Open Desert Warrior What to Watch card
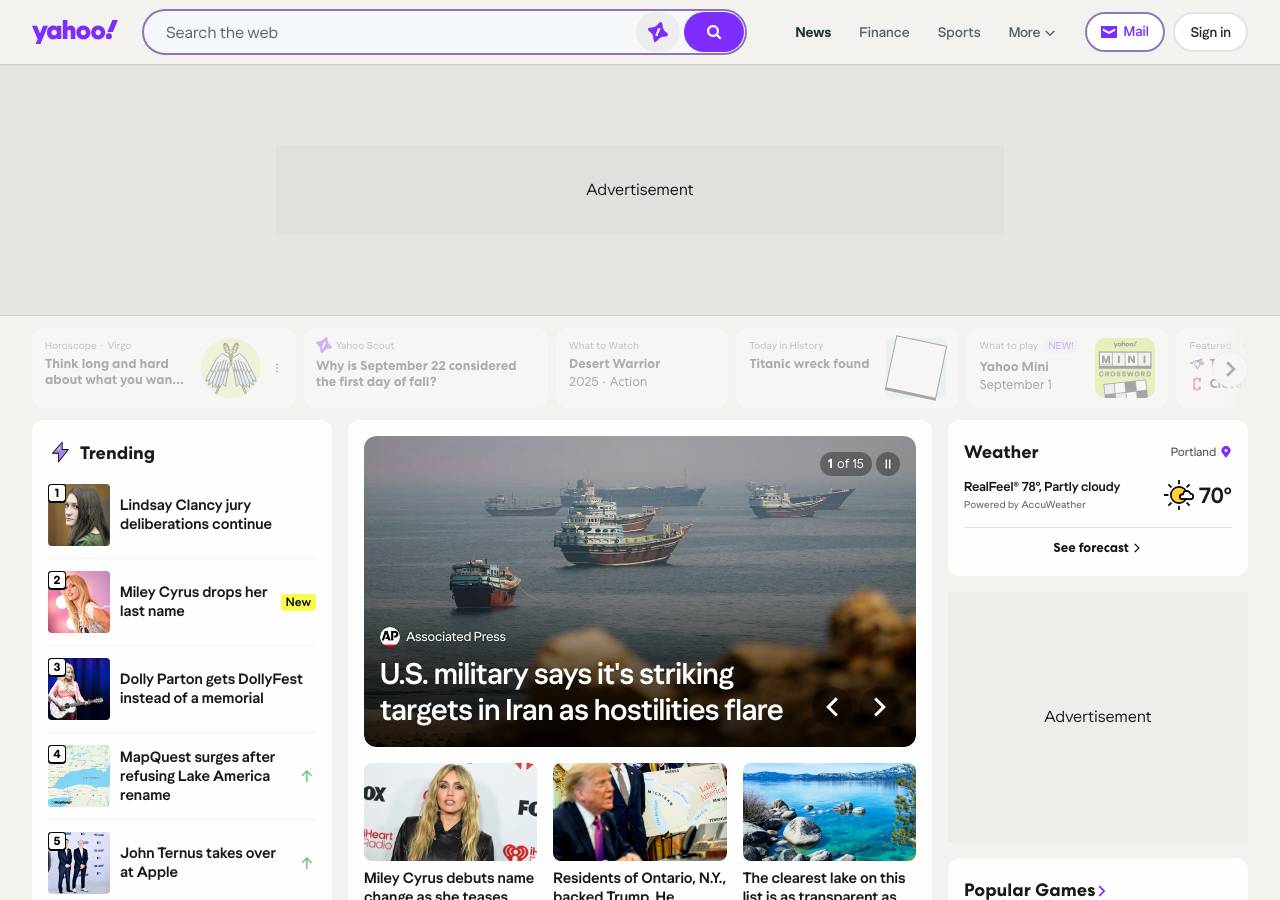Image resolution: width=1280 pixels, height=900 pixels. tap(642, 368)
